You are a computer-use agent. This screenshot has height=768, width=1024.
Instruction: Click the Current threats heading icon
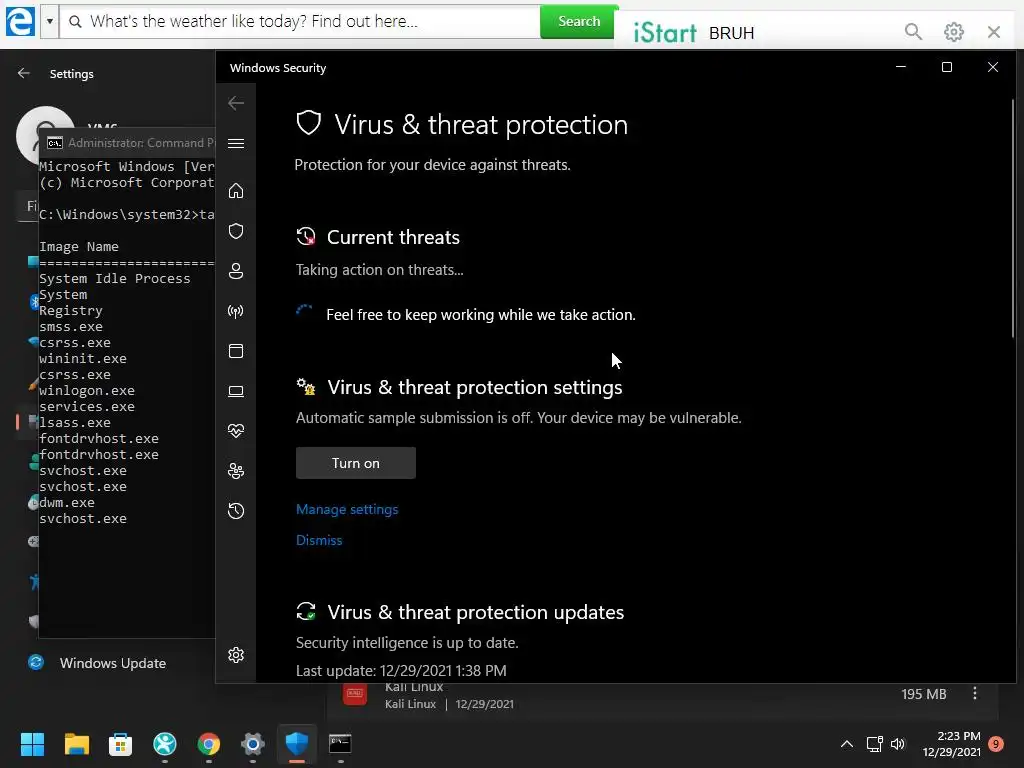306,236
